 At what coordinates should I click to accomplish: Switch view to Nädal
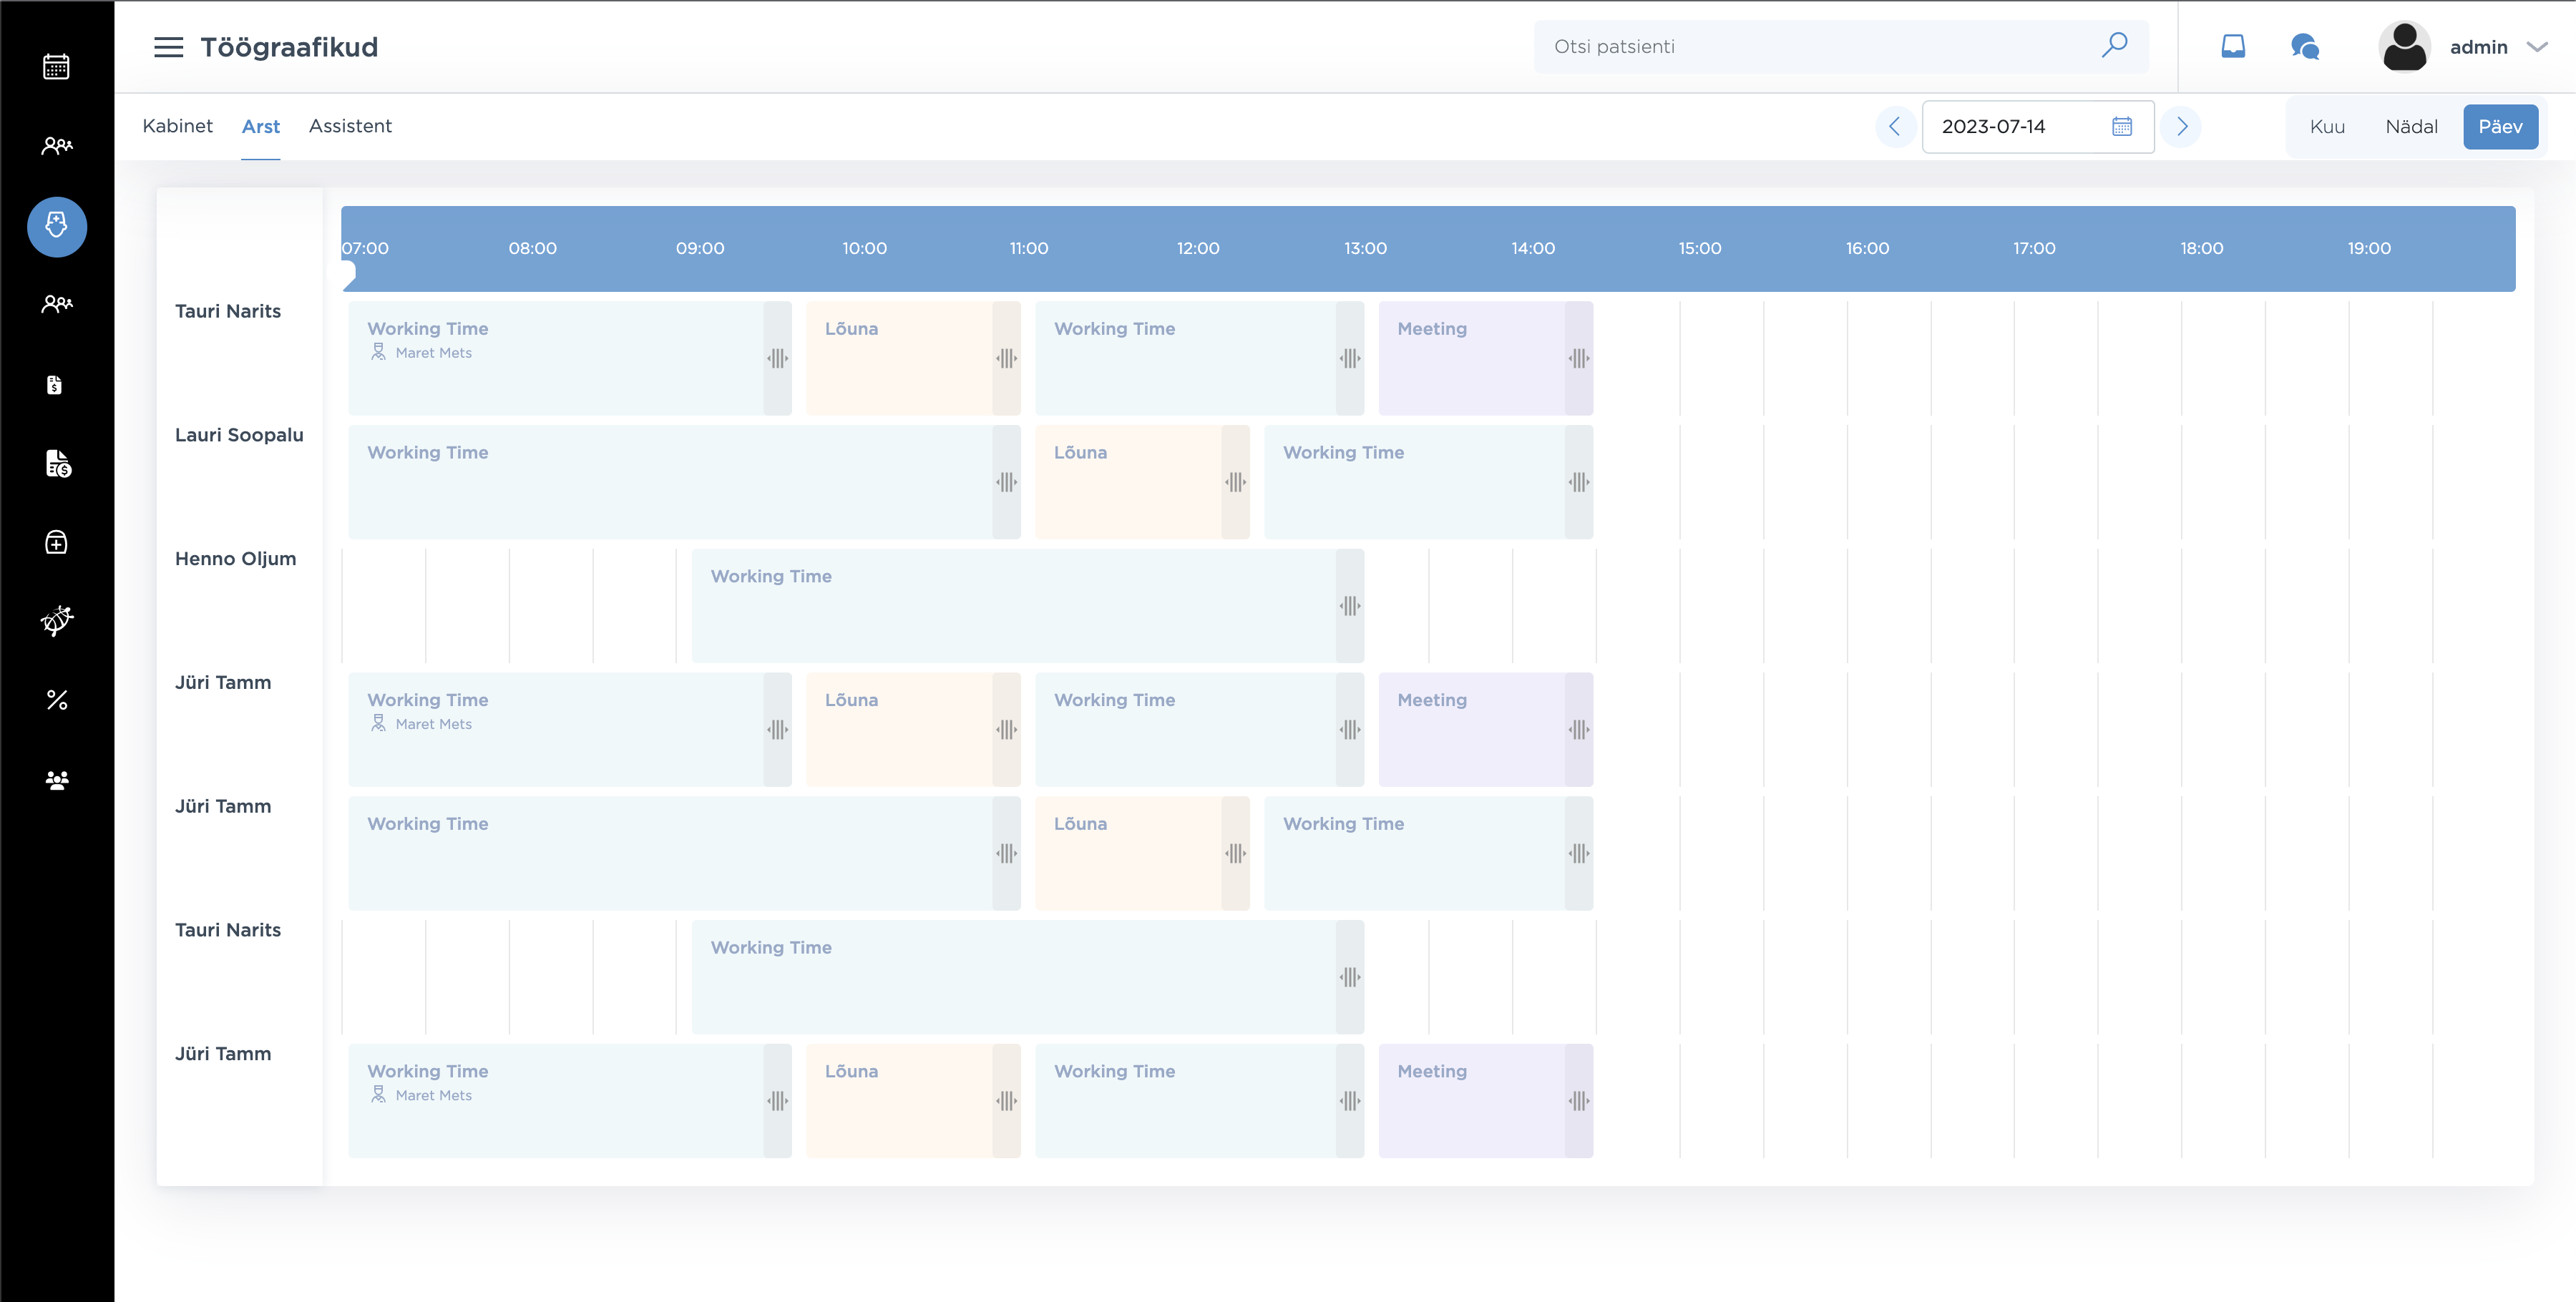click(x=2411, y=127)
